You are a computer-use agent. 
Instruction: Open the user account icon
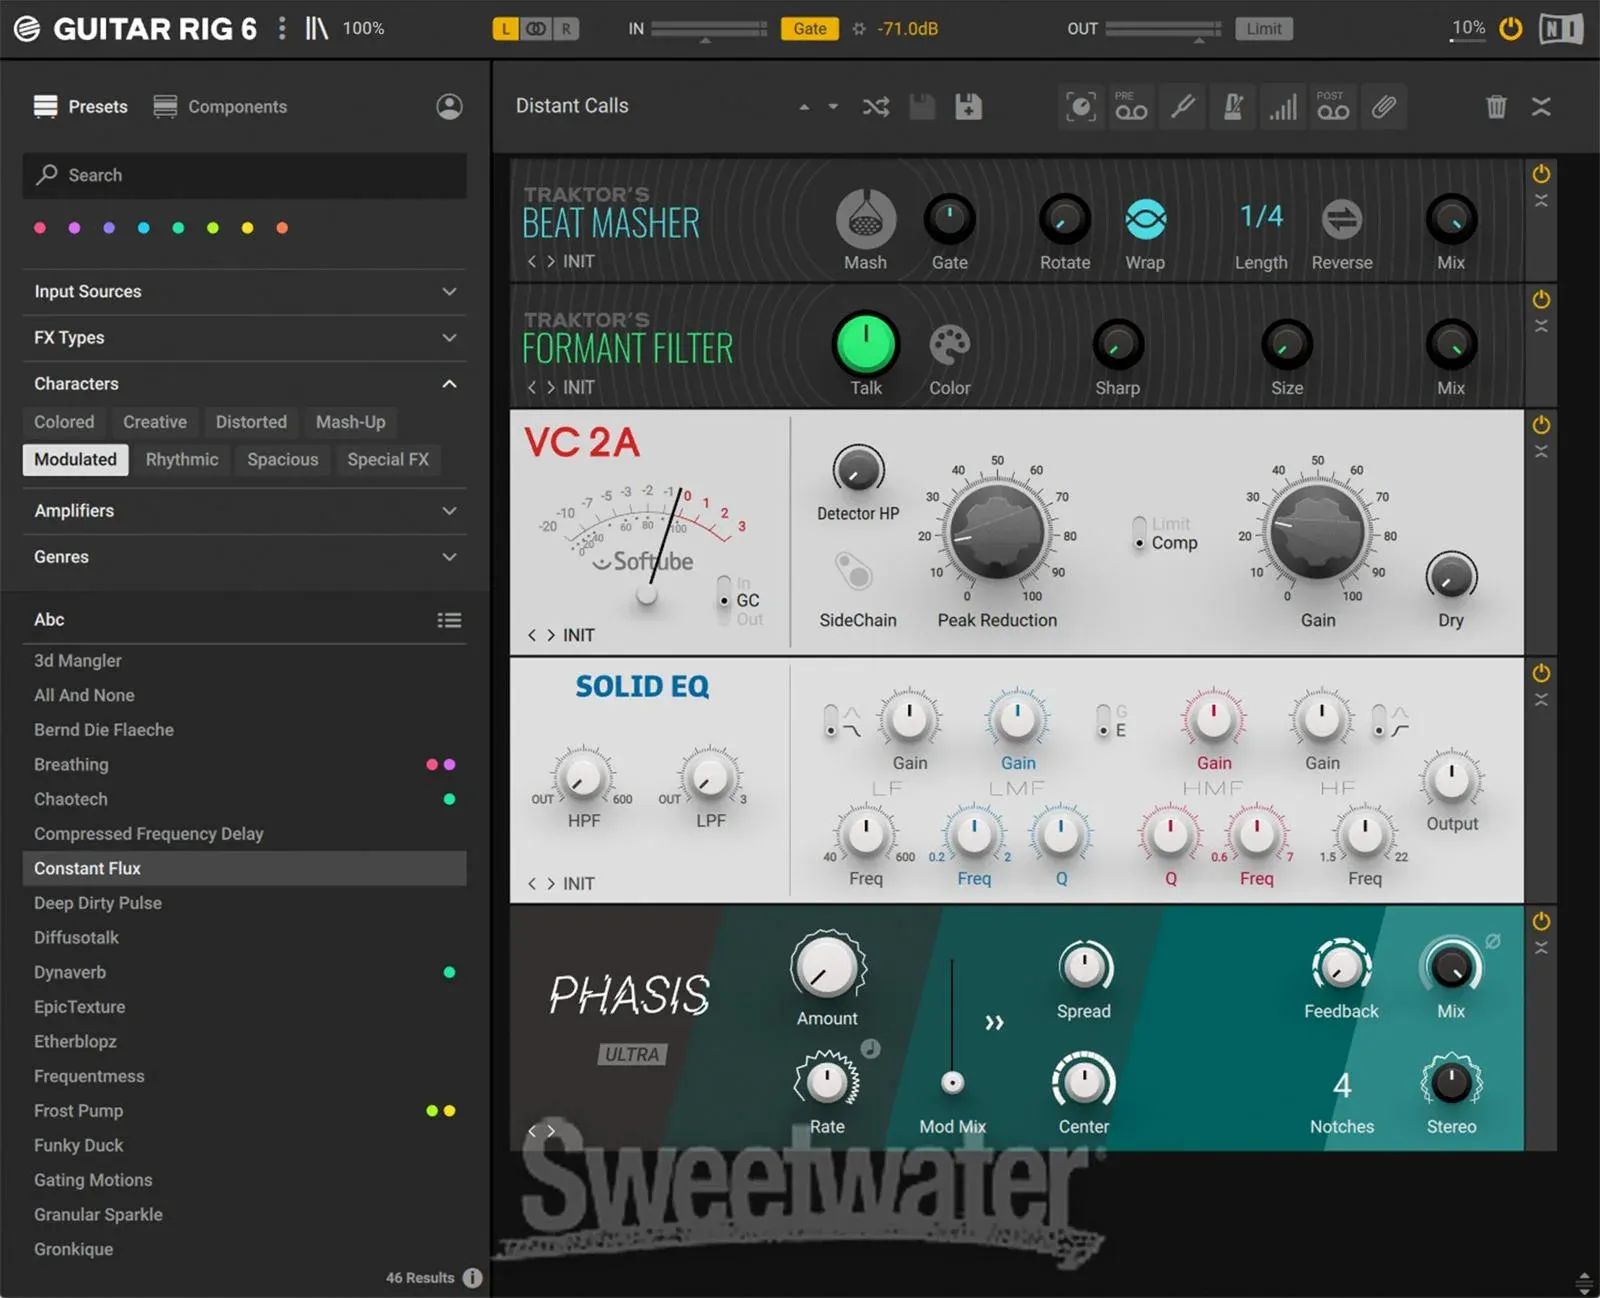(x=449, y=107)
